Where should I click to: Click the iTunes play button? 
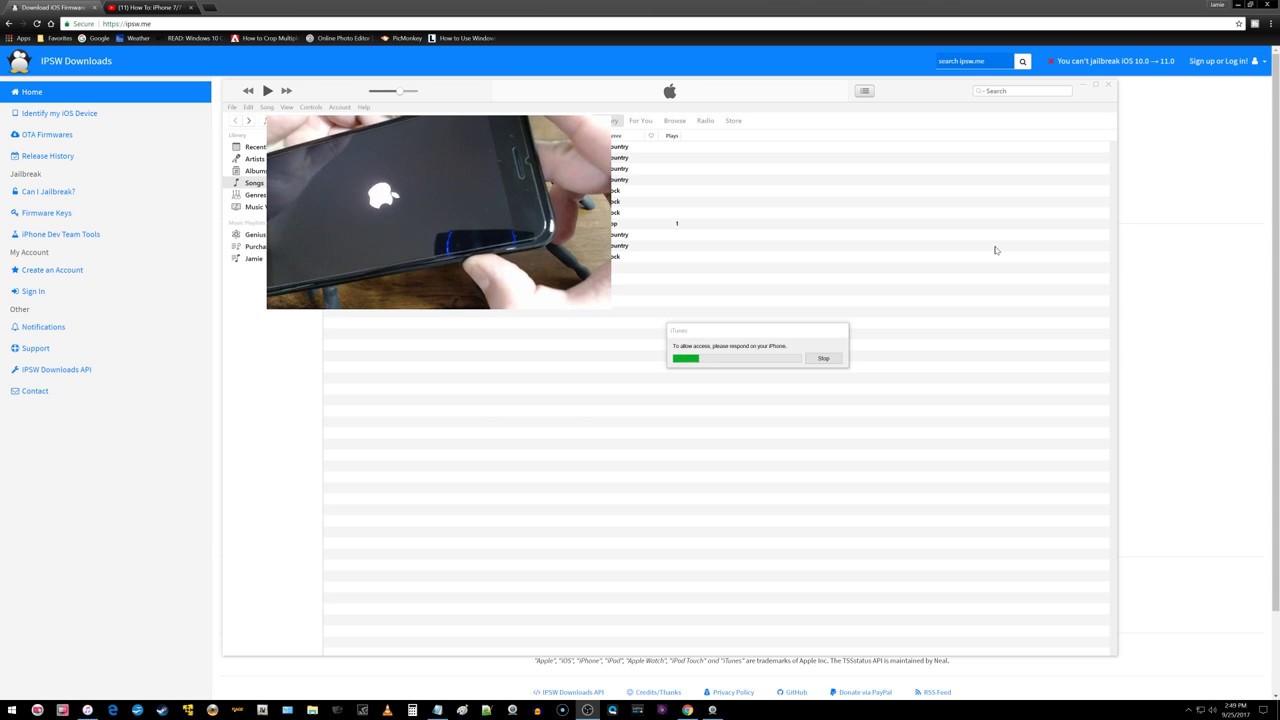pos(267,91)
